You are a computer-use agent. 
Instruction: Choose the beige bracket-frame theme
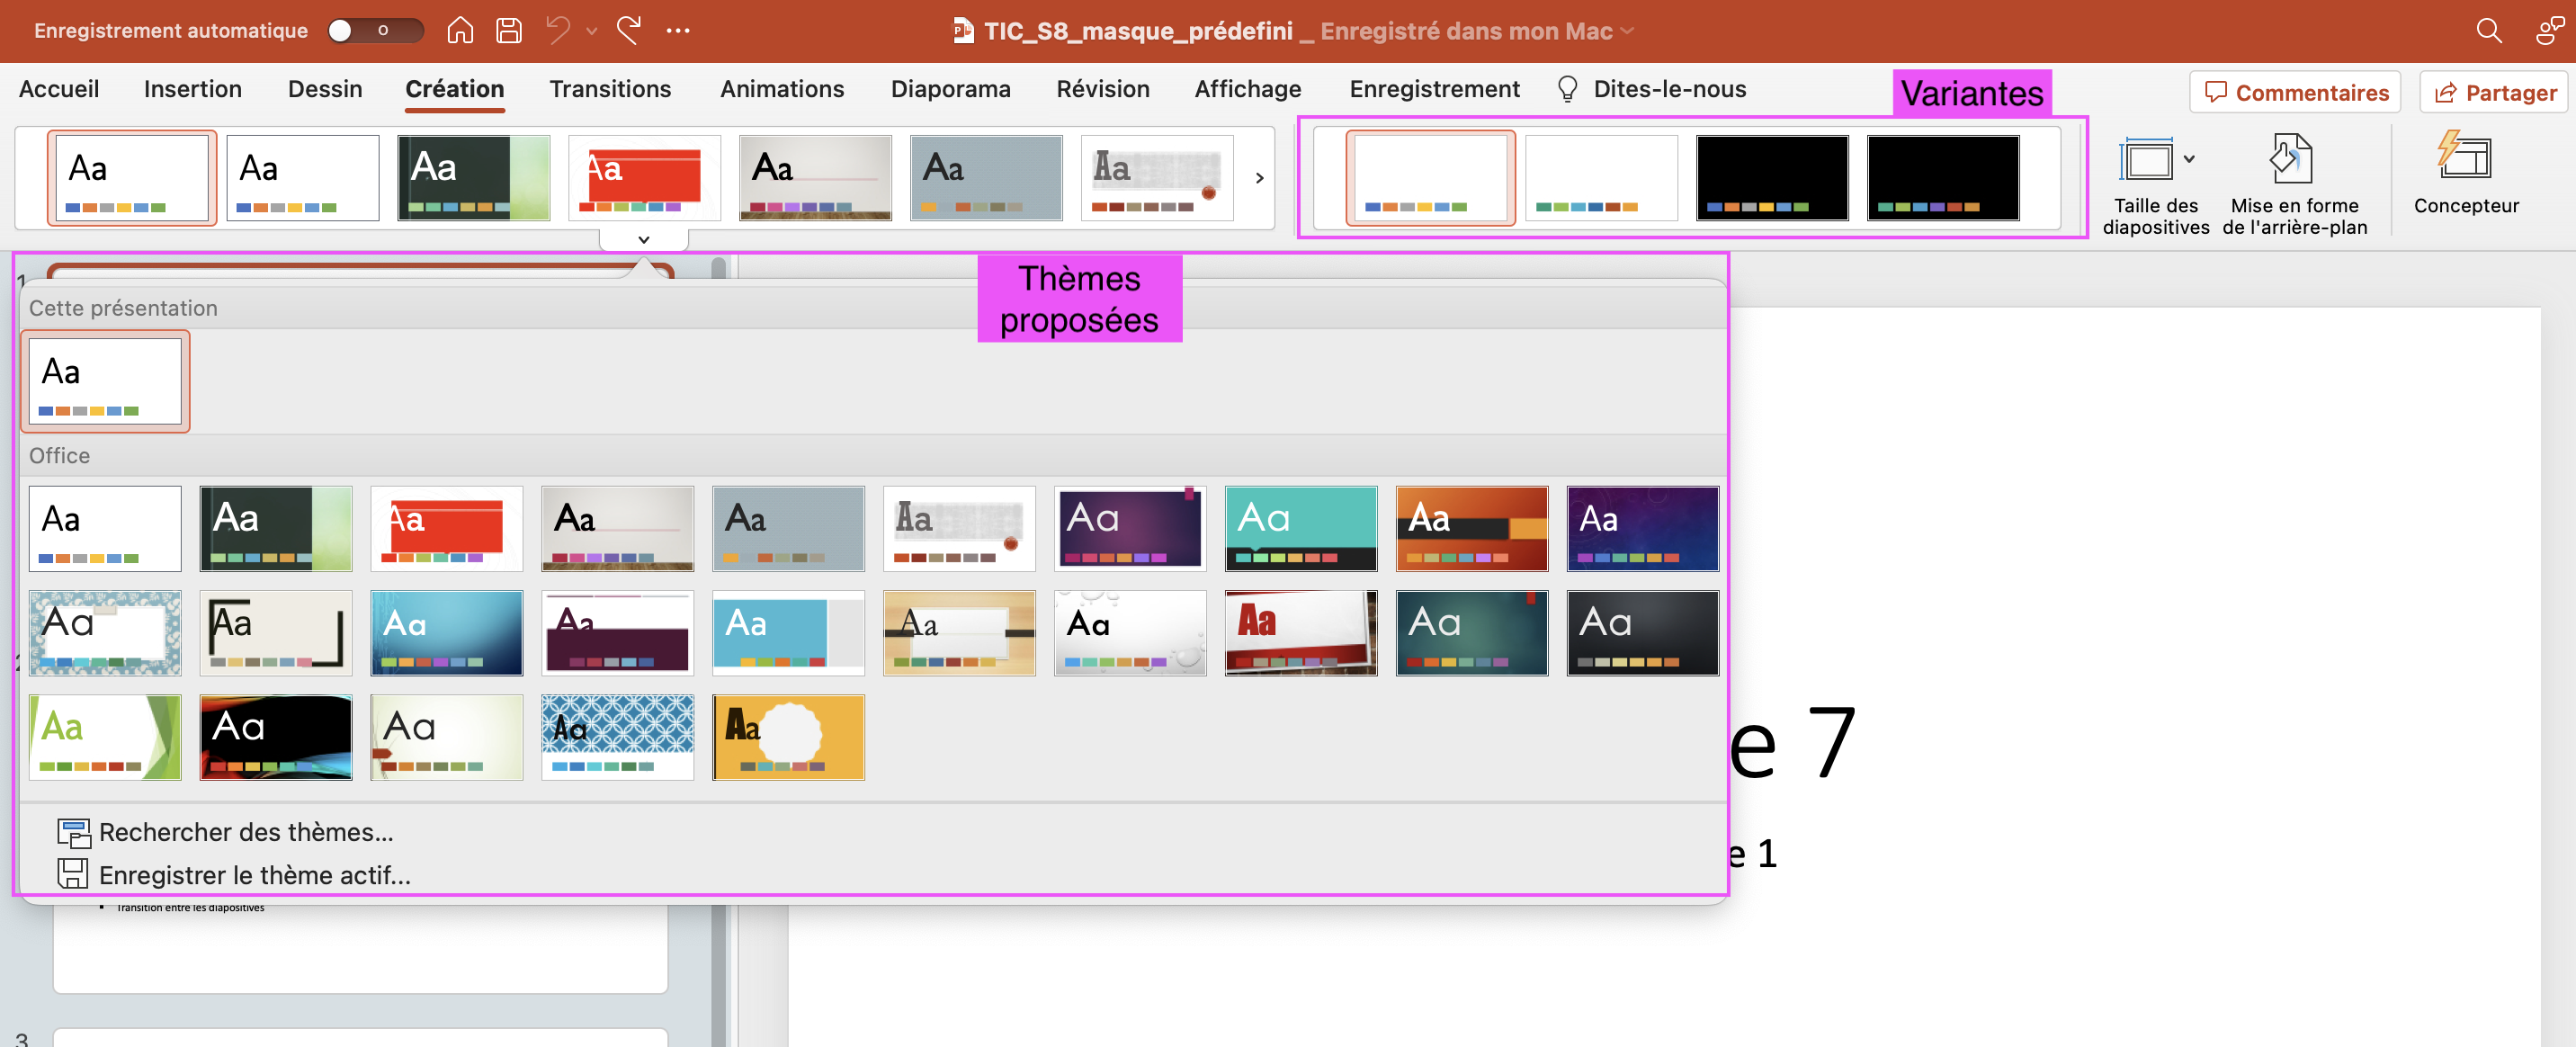(276, 633)
